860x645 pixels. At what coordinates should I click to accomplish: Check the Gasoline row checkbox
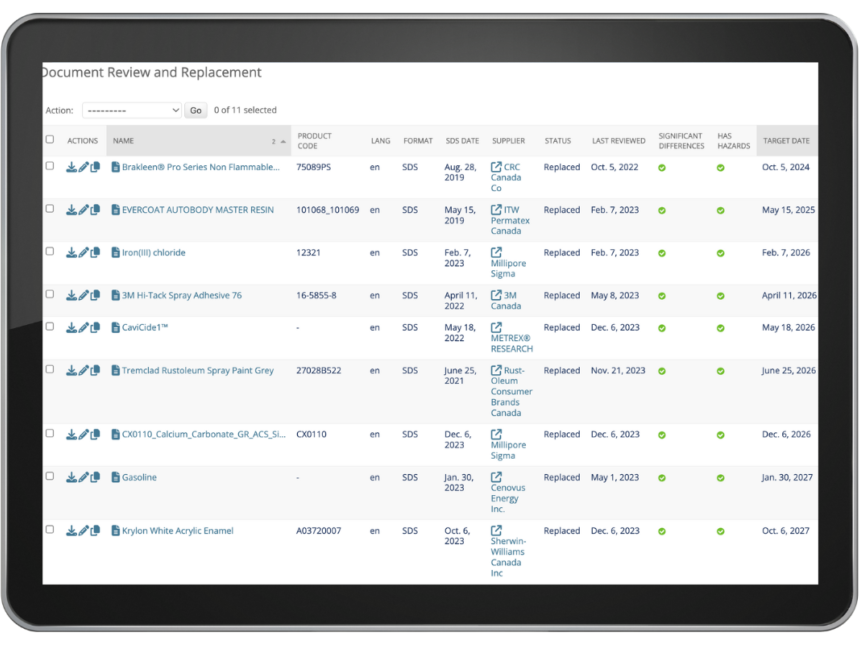[x=50, y=476]
